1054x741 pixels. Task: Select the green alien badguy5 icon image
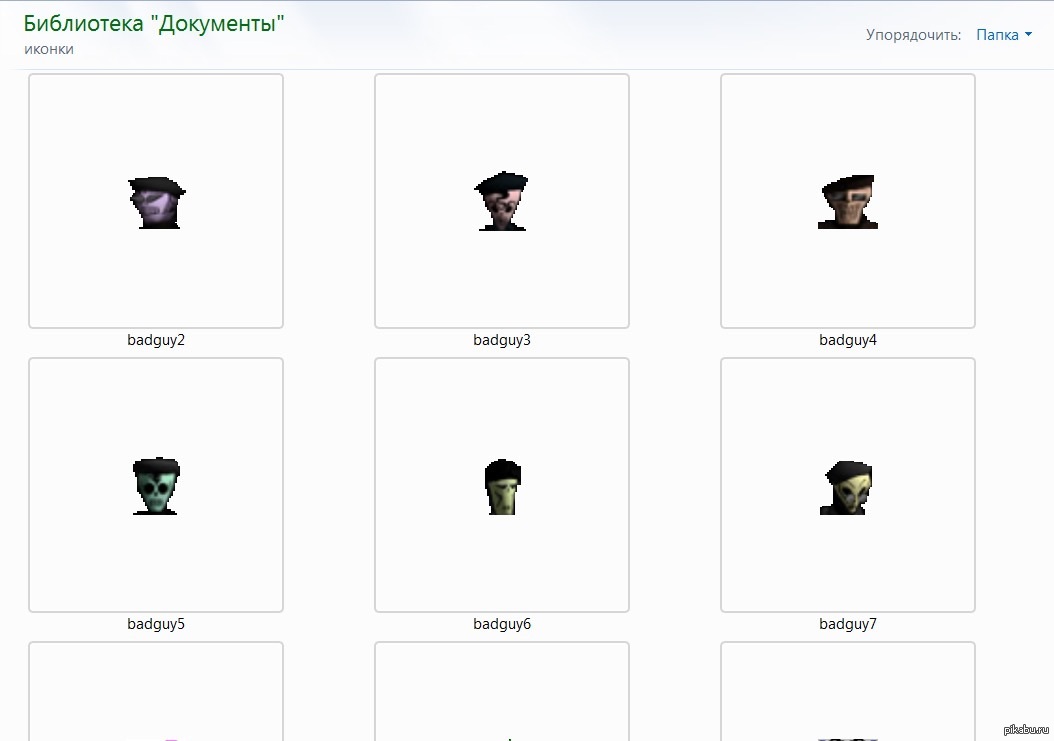[x=156, y=486]
